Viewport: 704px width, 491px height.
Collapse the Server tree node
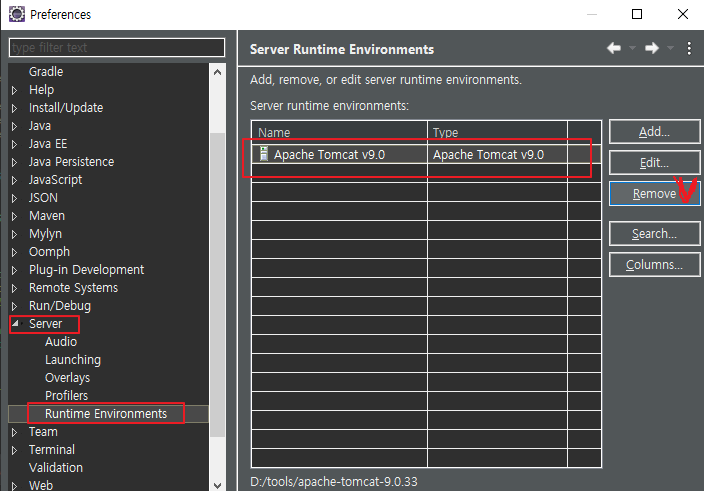point(16,323)
